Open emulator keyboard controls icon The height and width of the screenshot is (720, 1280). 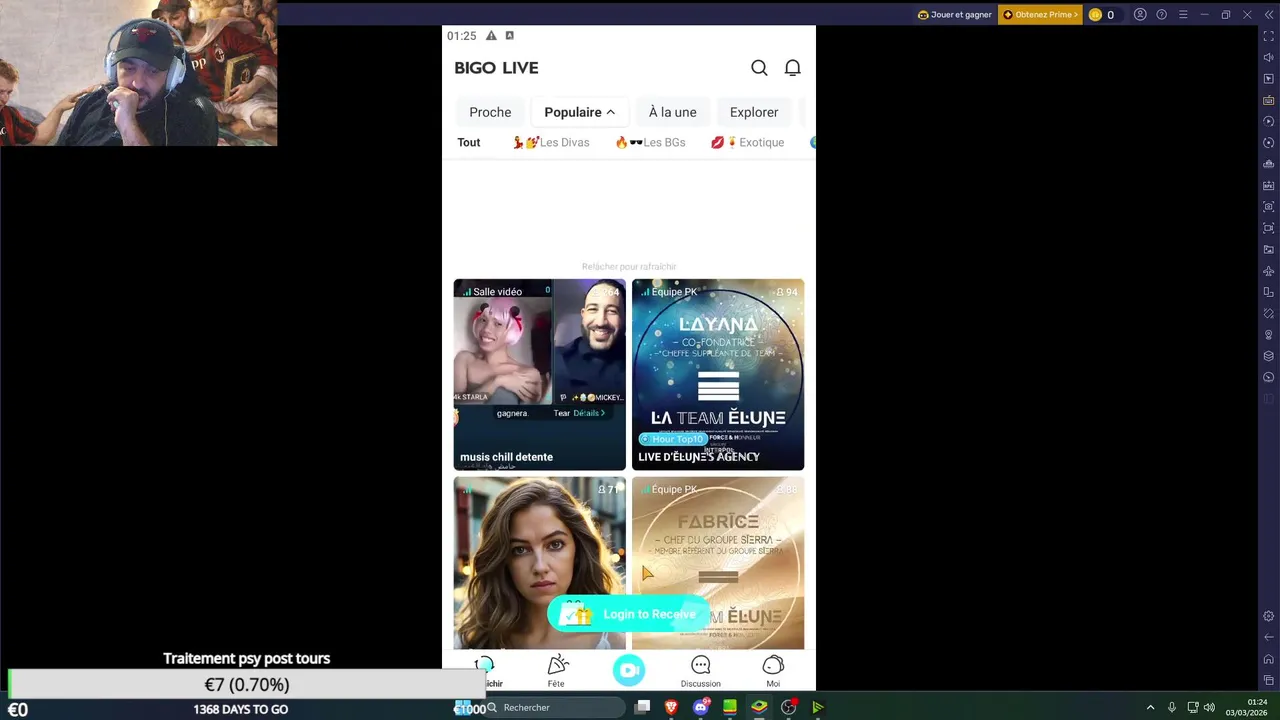[x=1269, y=100]
